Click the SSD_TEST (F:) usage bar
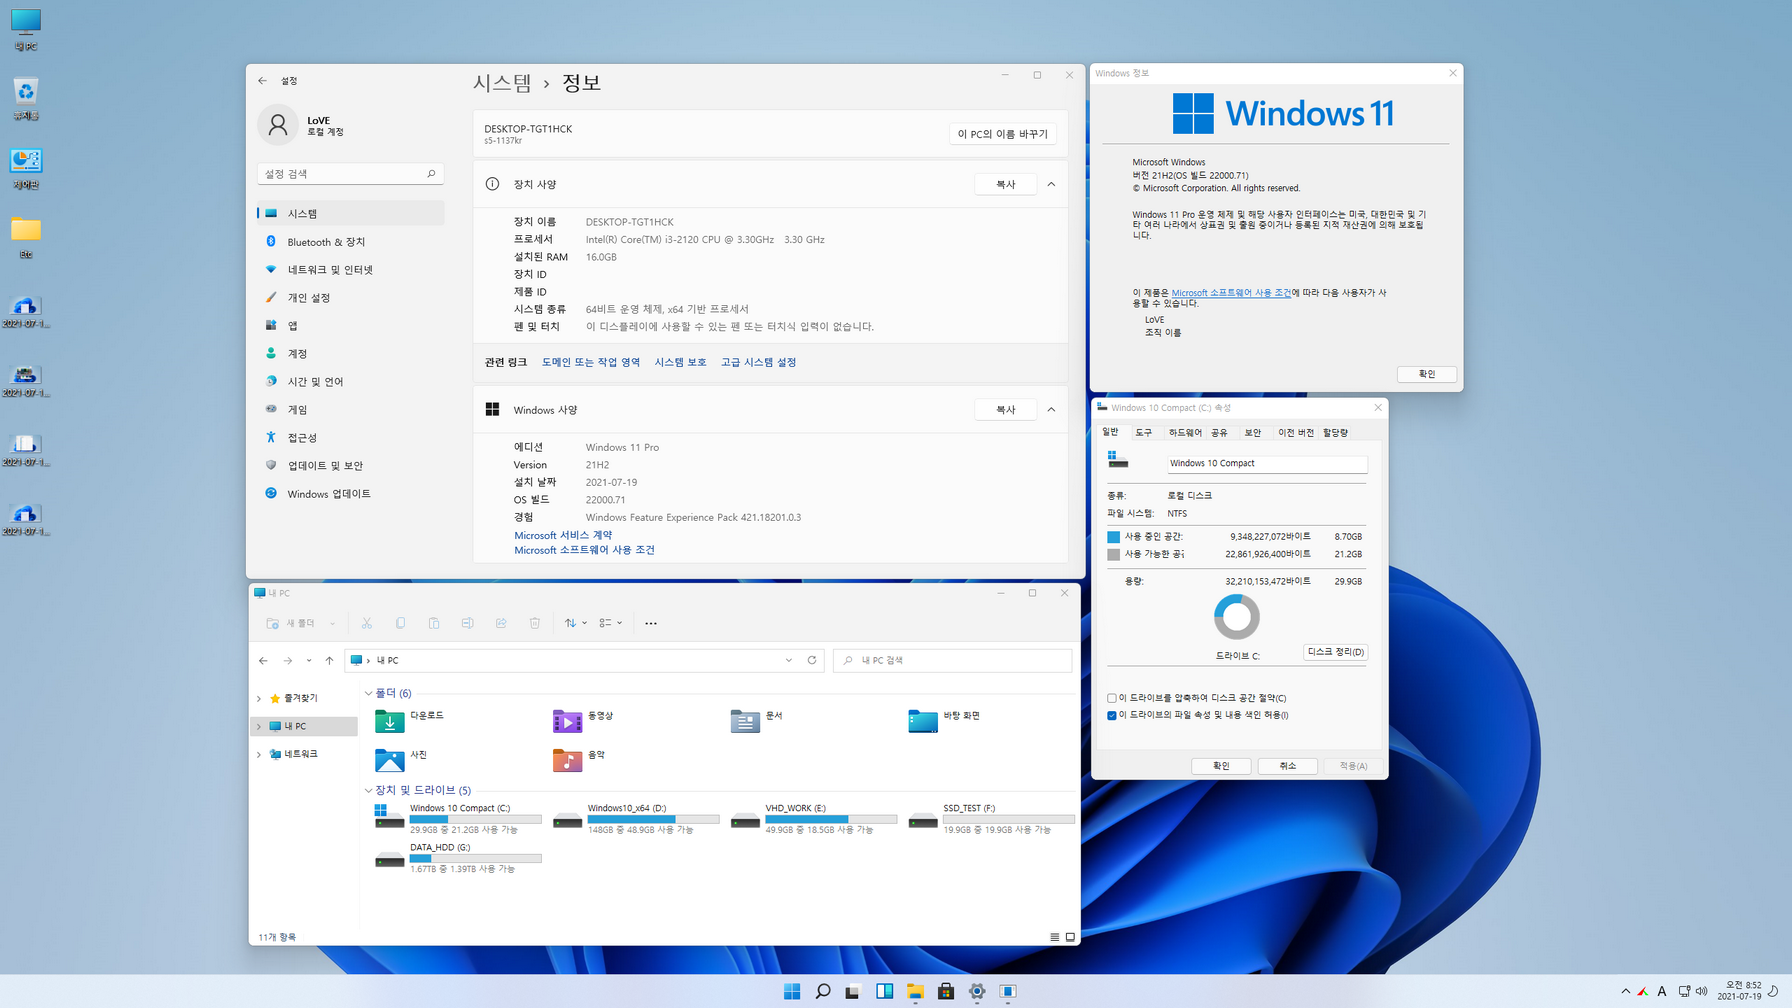 (x=1009, y=819)
